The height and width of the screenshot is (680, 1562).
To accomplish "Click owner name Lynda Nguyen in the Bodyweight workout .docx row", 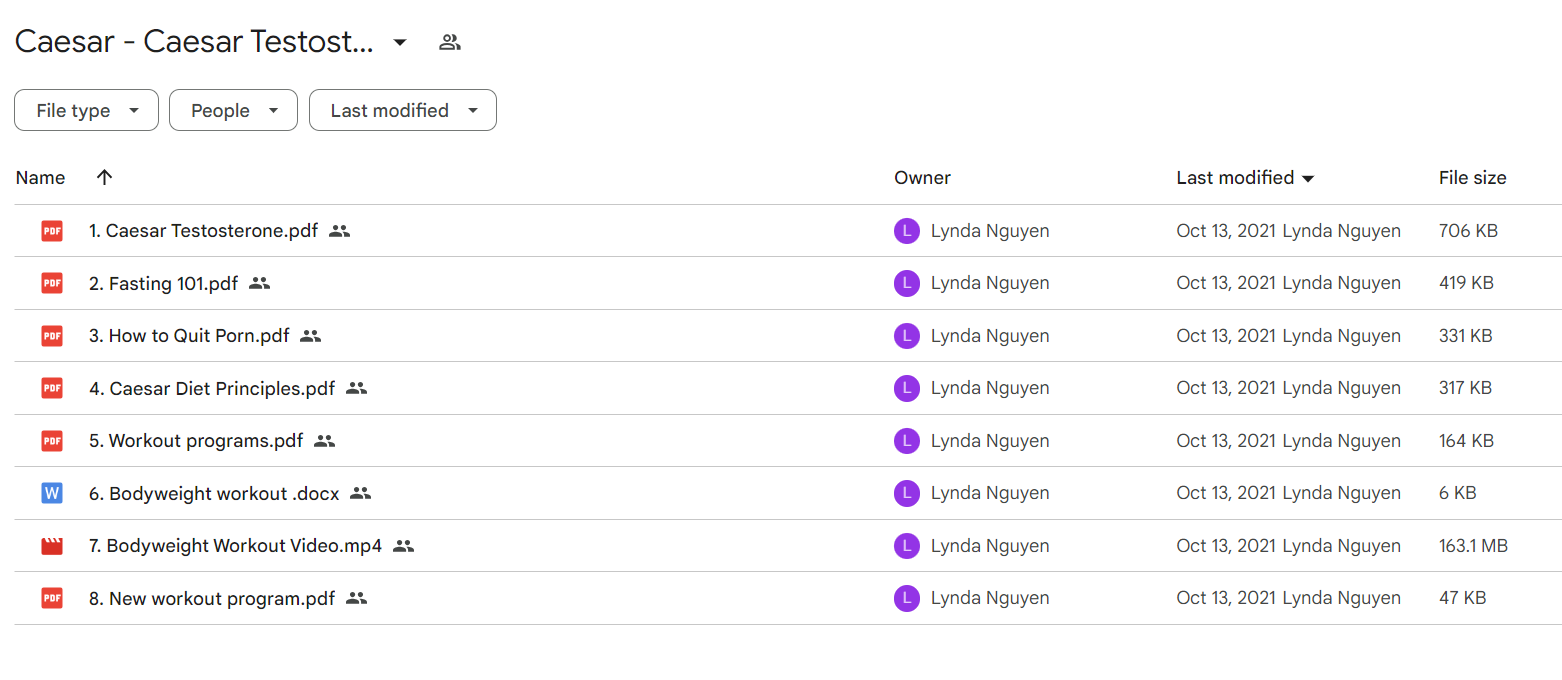I will click(990, 493).
